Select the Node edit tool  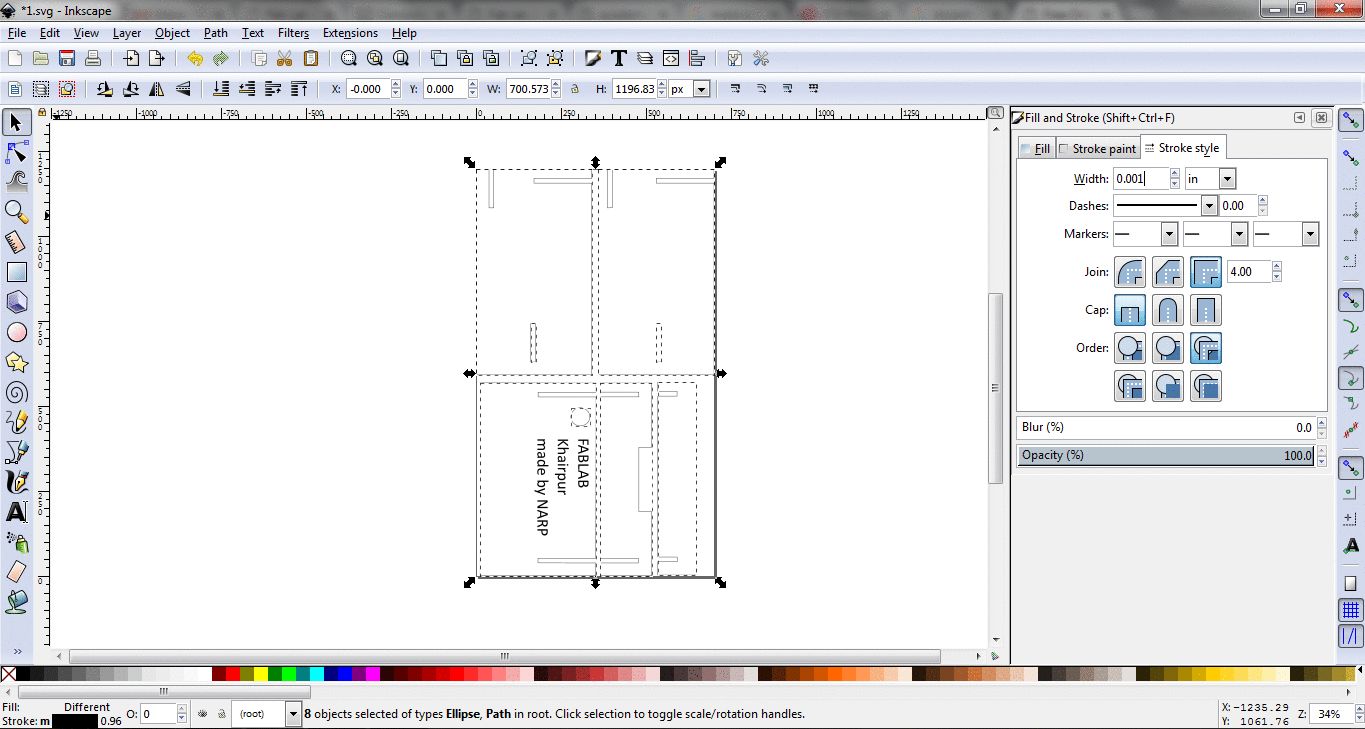pyautogui.click(x=16, y=152)
